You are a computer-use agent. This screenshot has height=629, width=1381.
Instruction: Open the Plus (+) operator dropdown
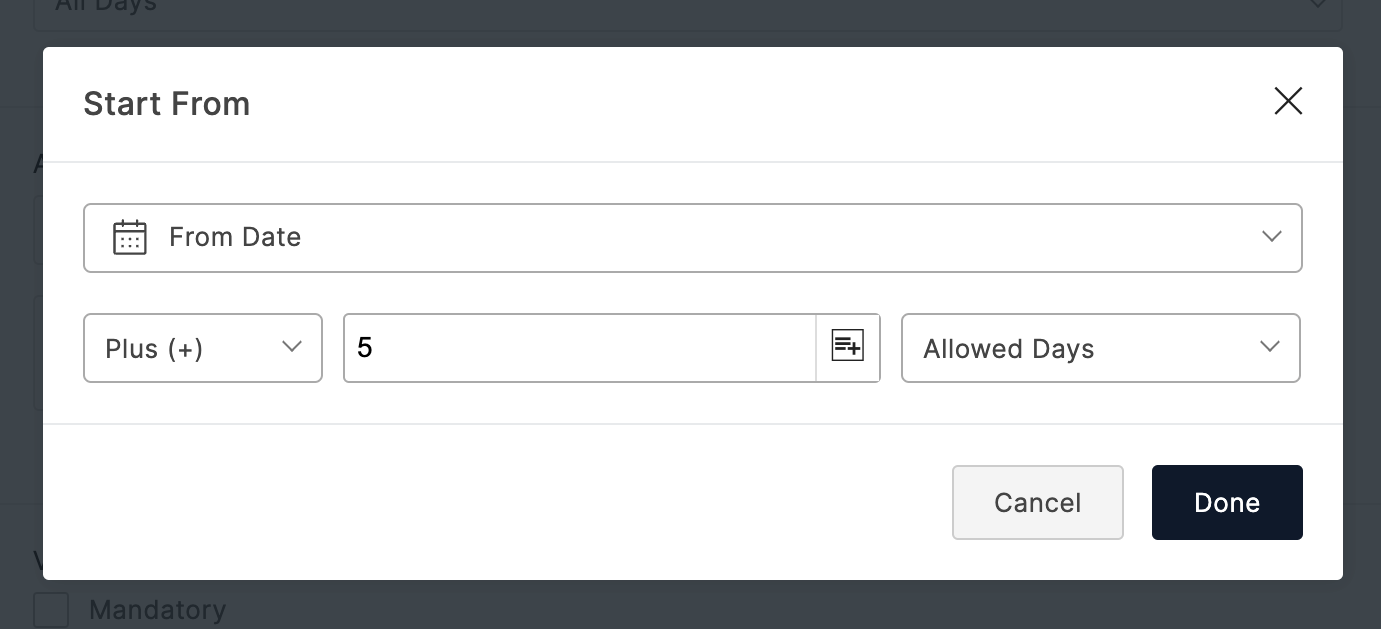tap(203, 348)
